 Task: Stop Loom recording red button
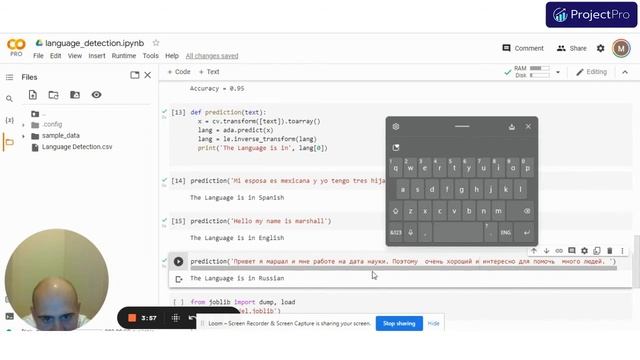point(132,318)
